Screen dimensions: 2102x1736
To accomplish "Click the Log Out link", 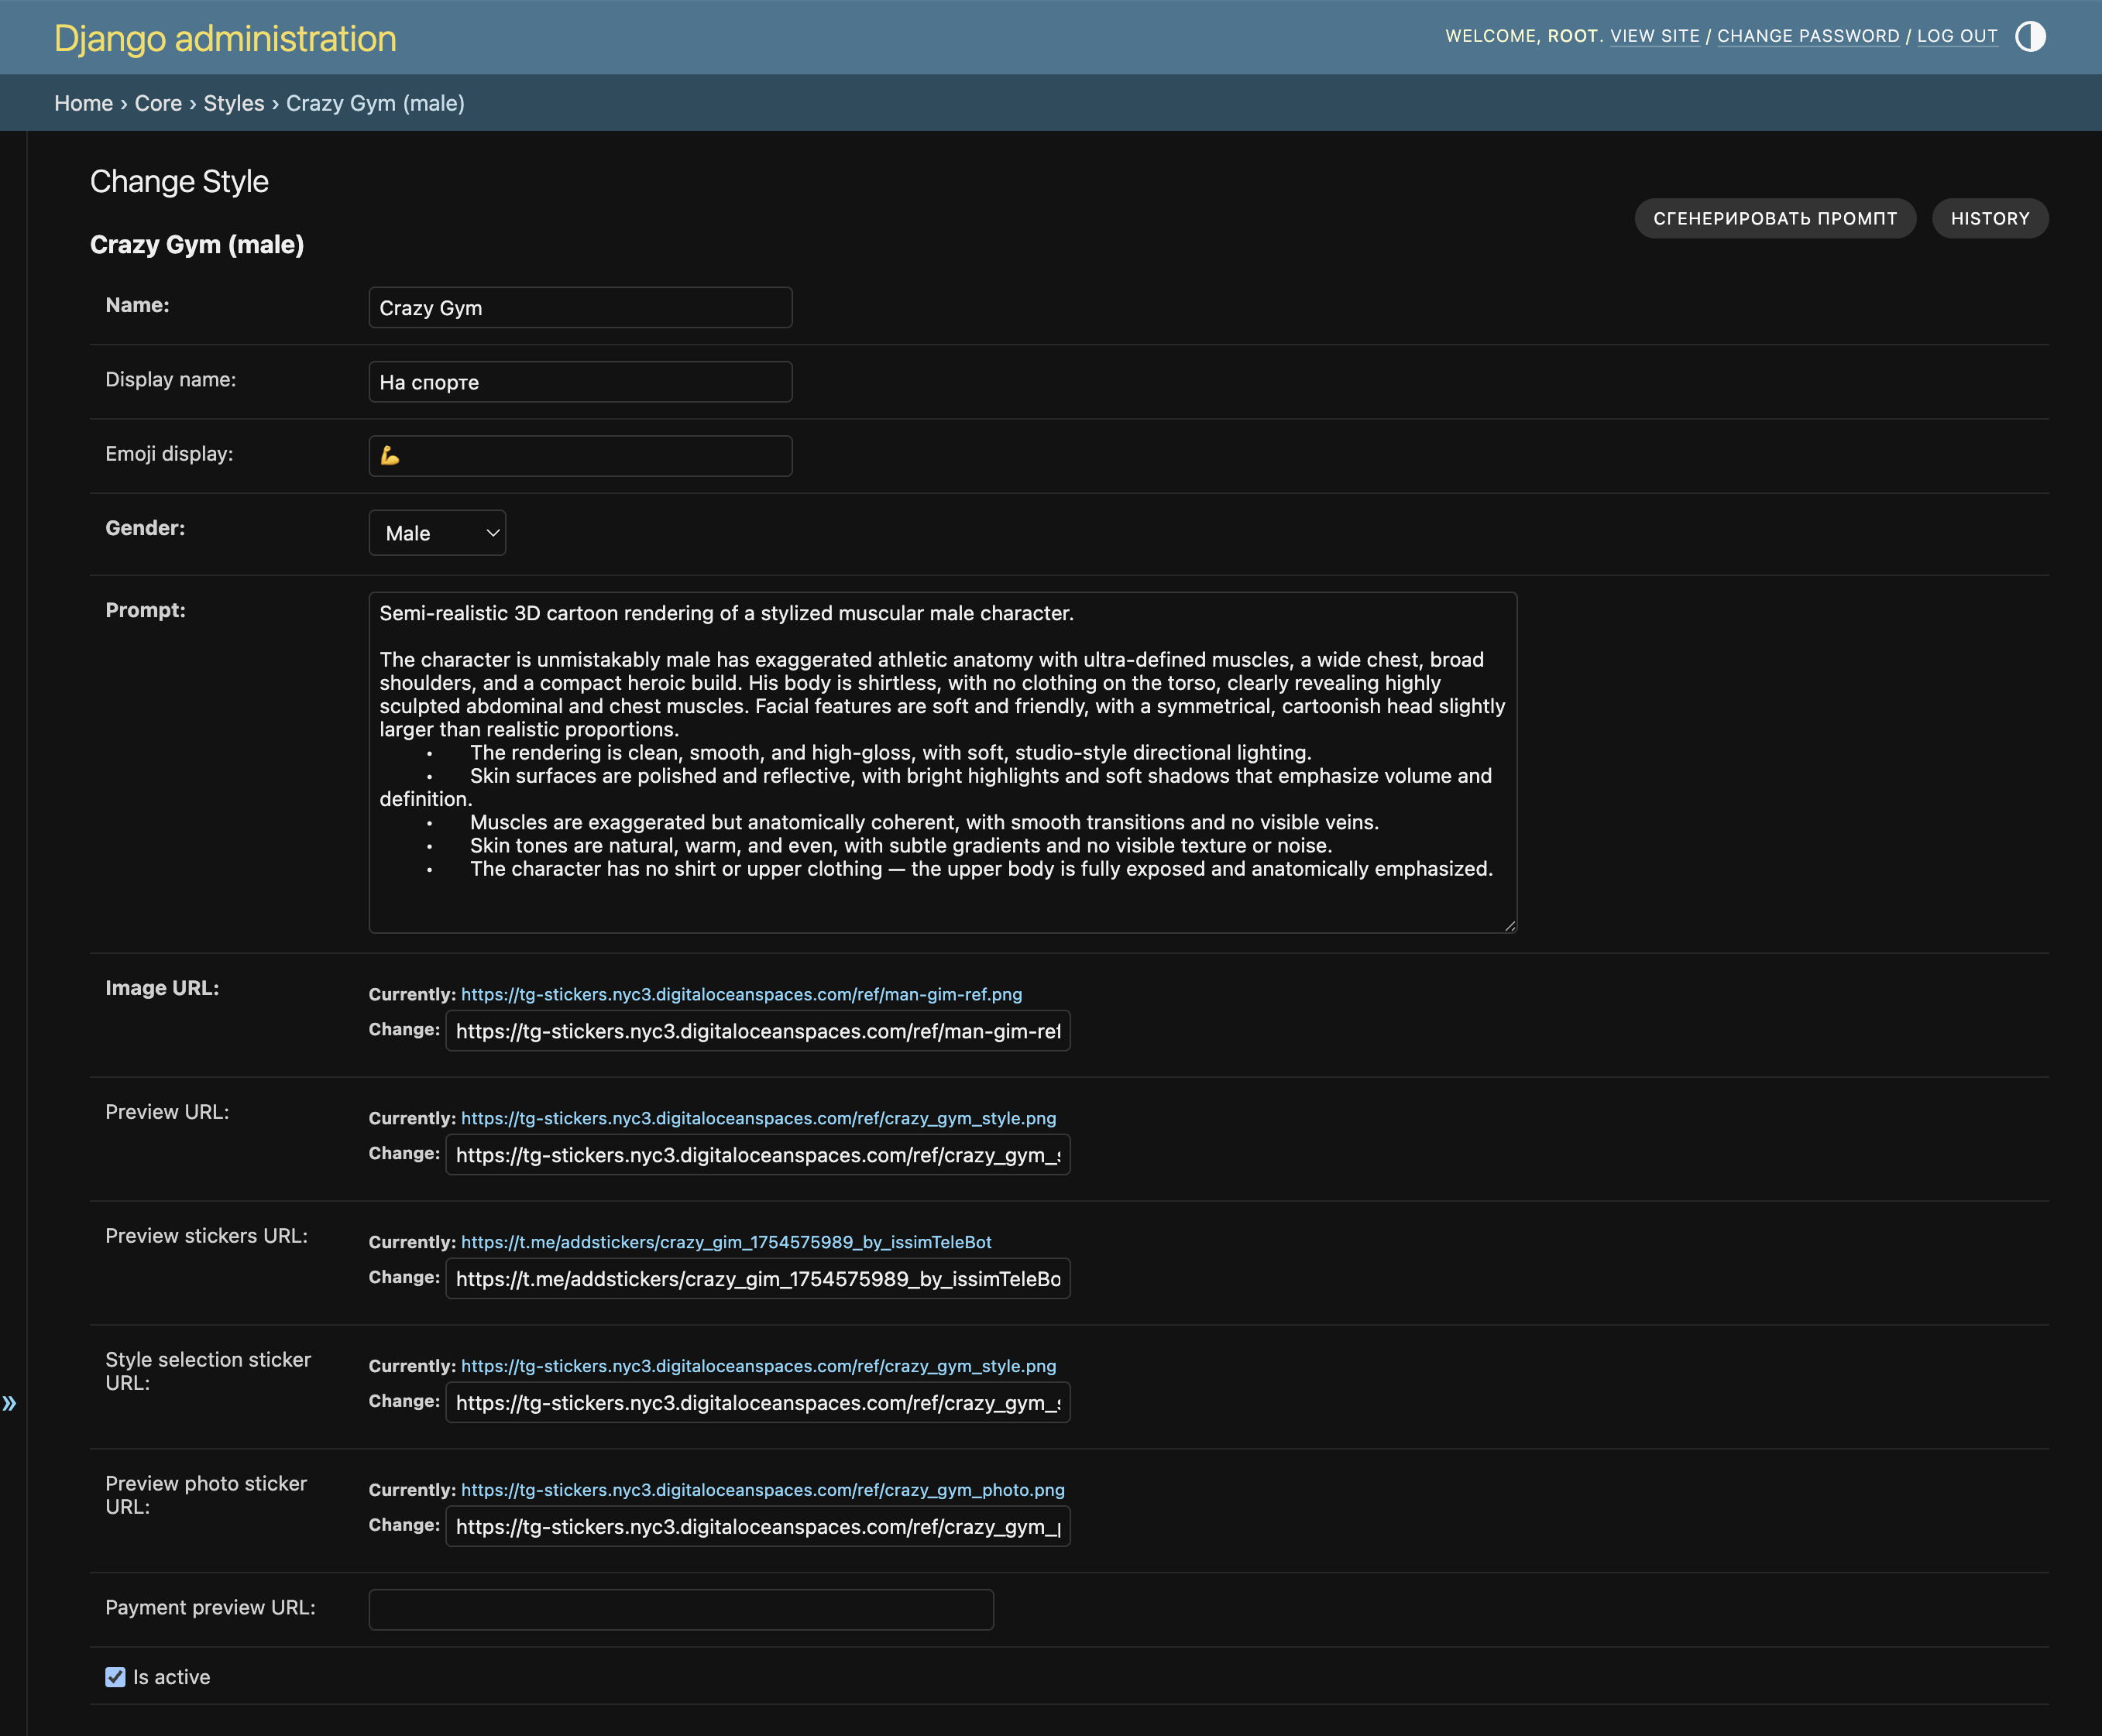I will [1956, 37].
